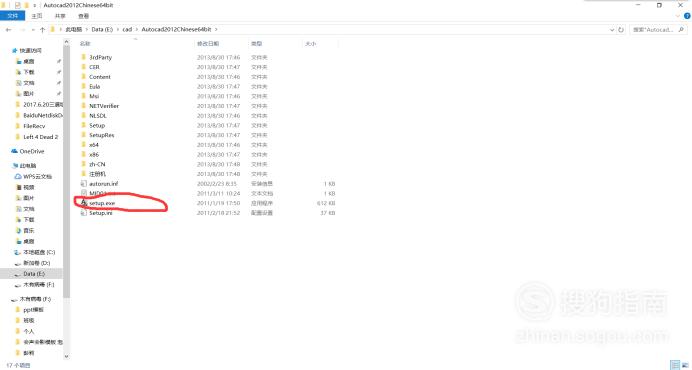Navigate to 此电脑 breadcrumb
692x370 pixels.
click(x=74, y=30)
